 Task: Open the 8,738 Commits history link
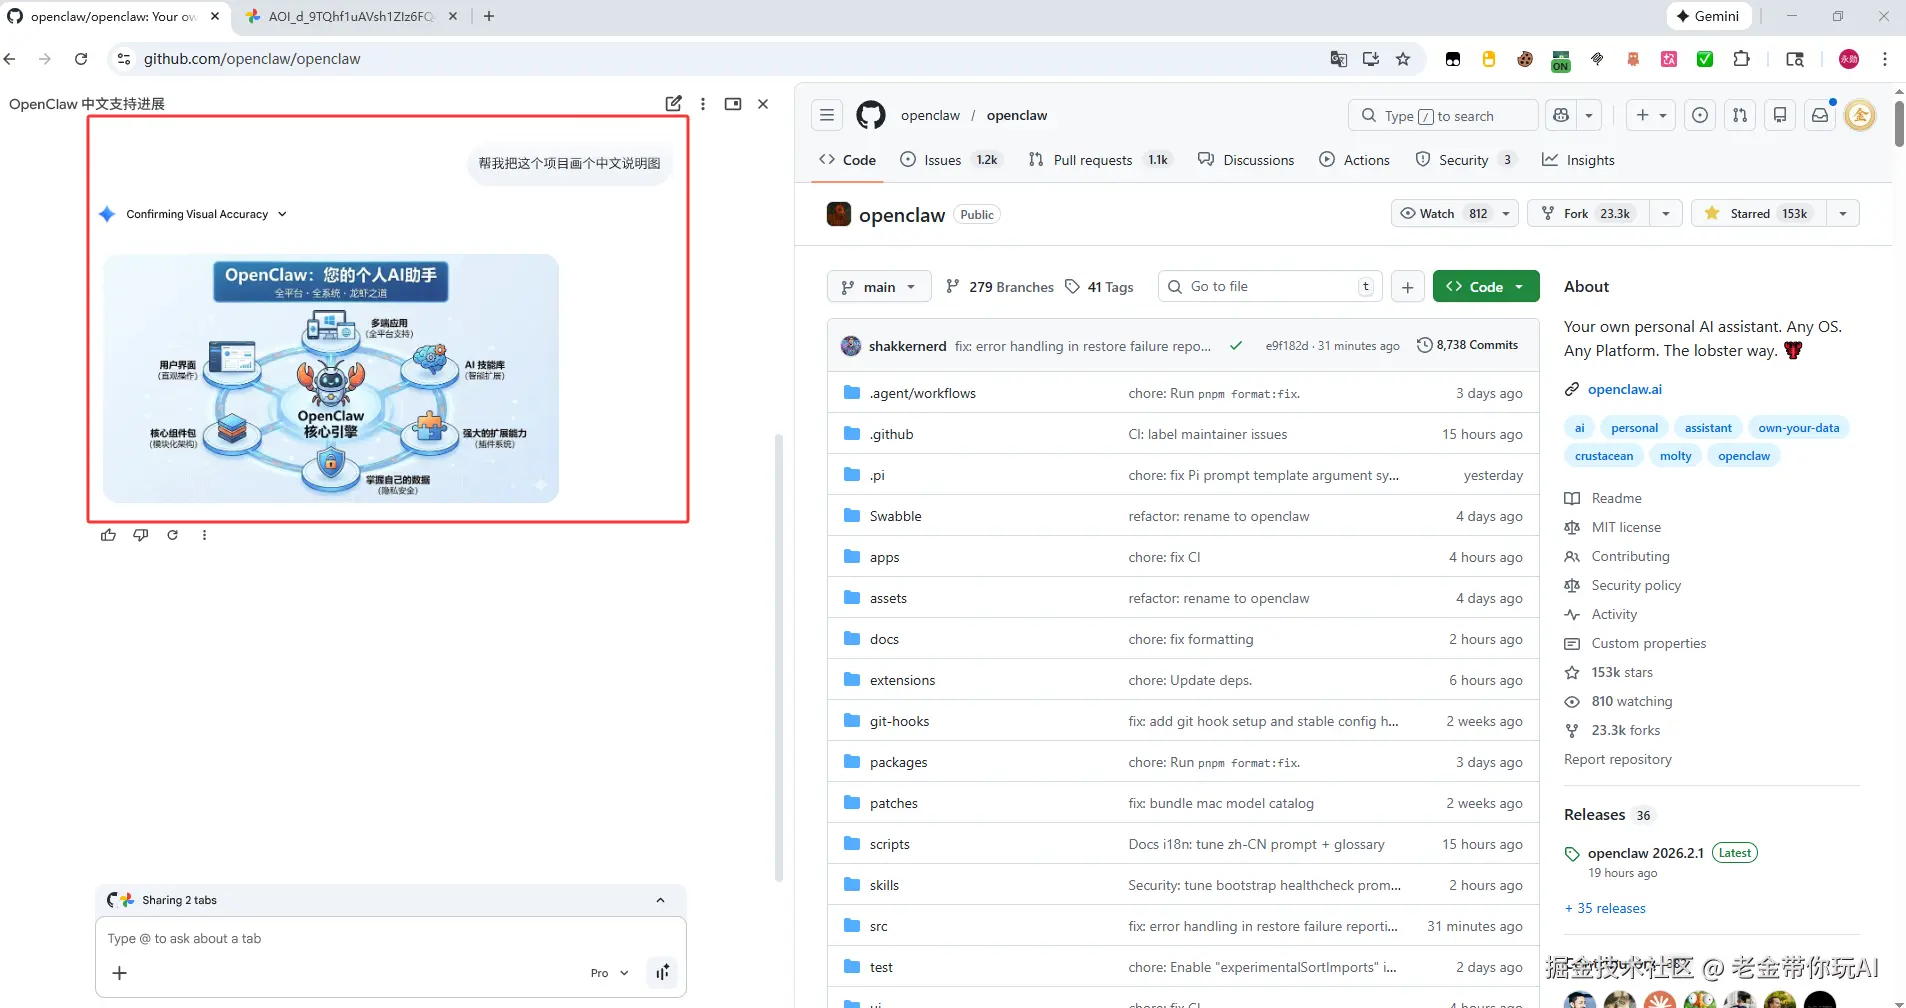[1467, 345]
